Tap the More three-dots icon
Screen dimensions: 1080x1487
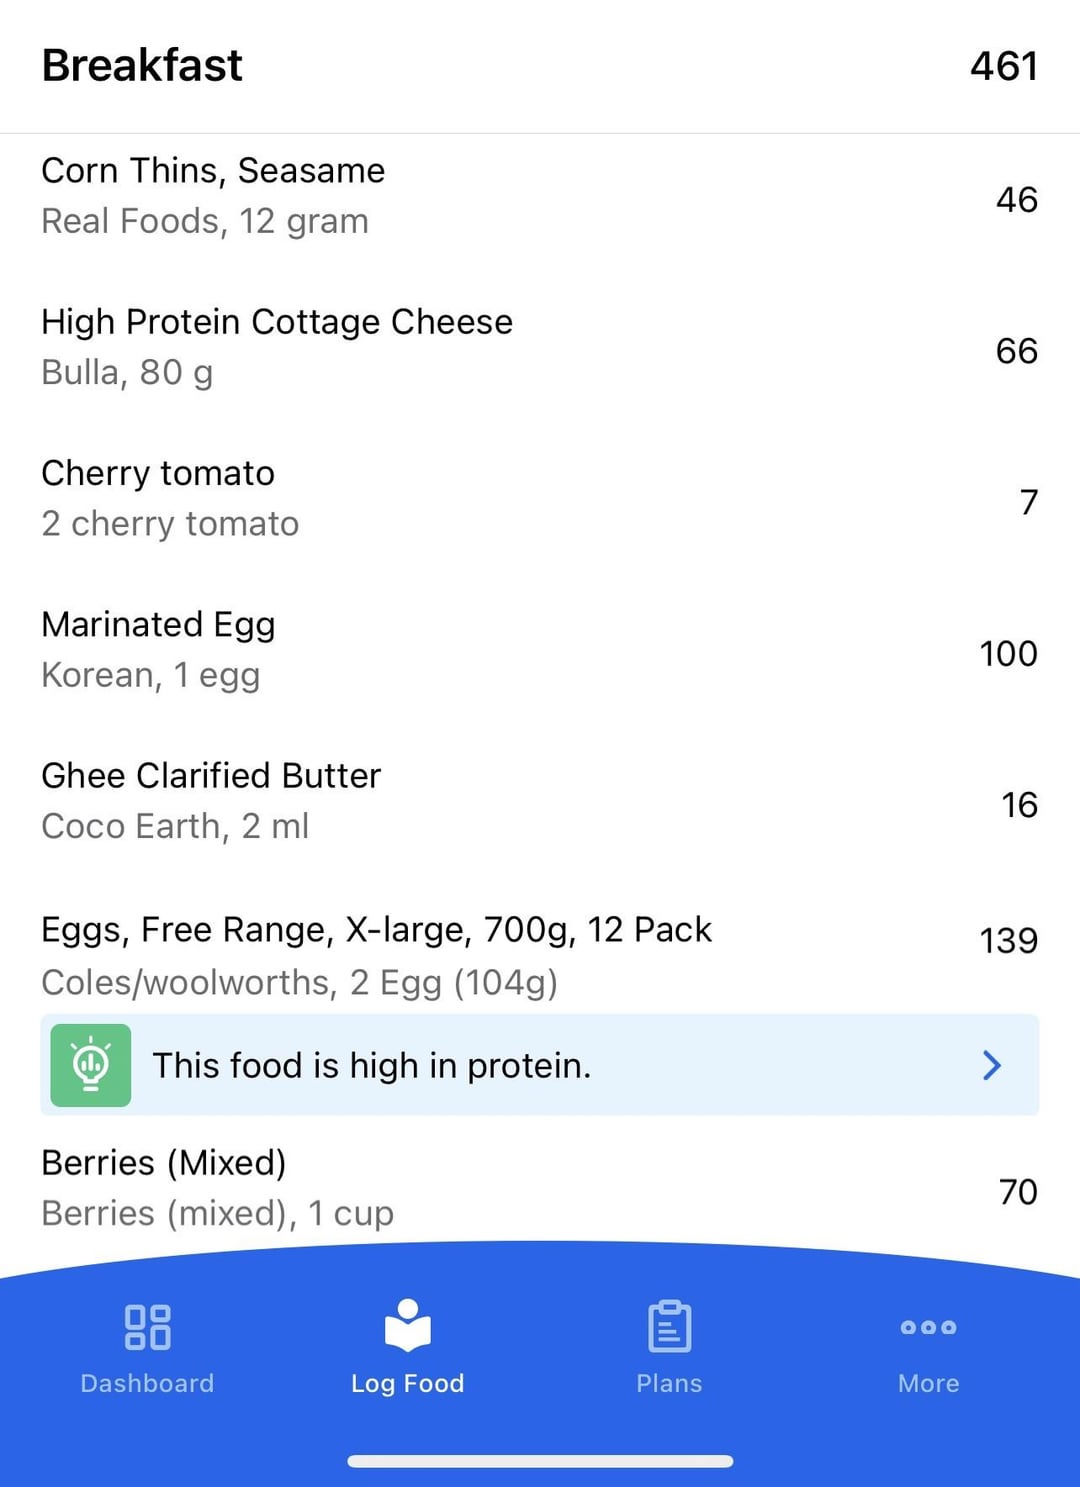coord(928,1327)
